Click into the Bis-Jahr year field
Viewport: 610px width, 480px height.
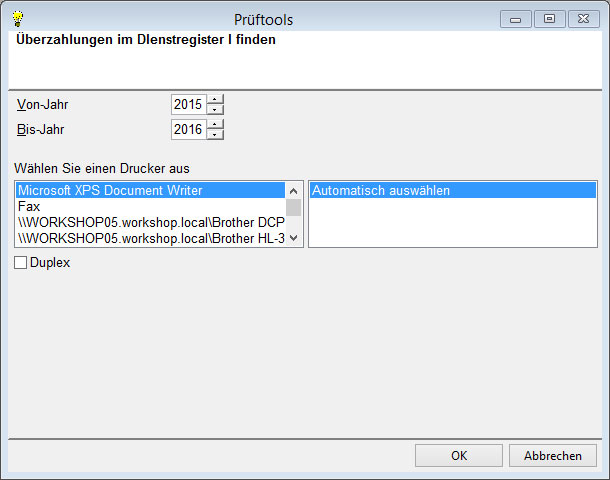tap(188, 129)
